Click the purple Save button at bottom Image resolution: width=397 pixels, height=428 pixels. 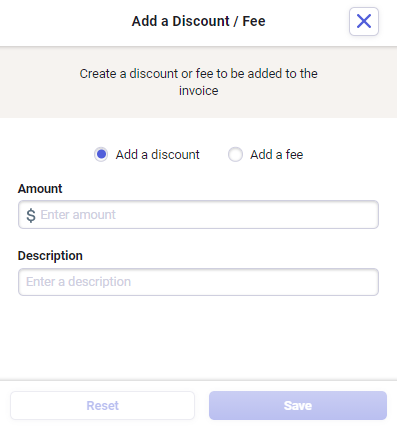[298, 405]
